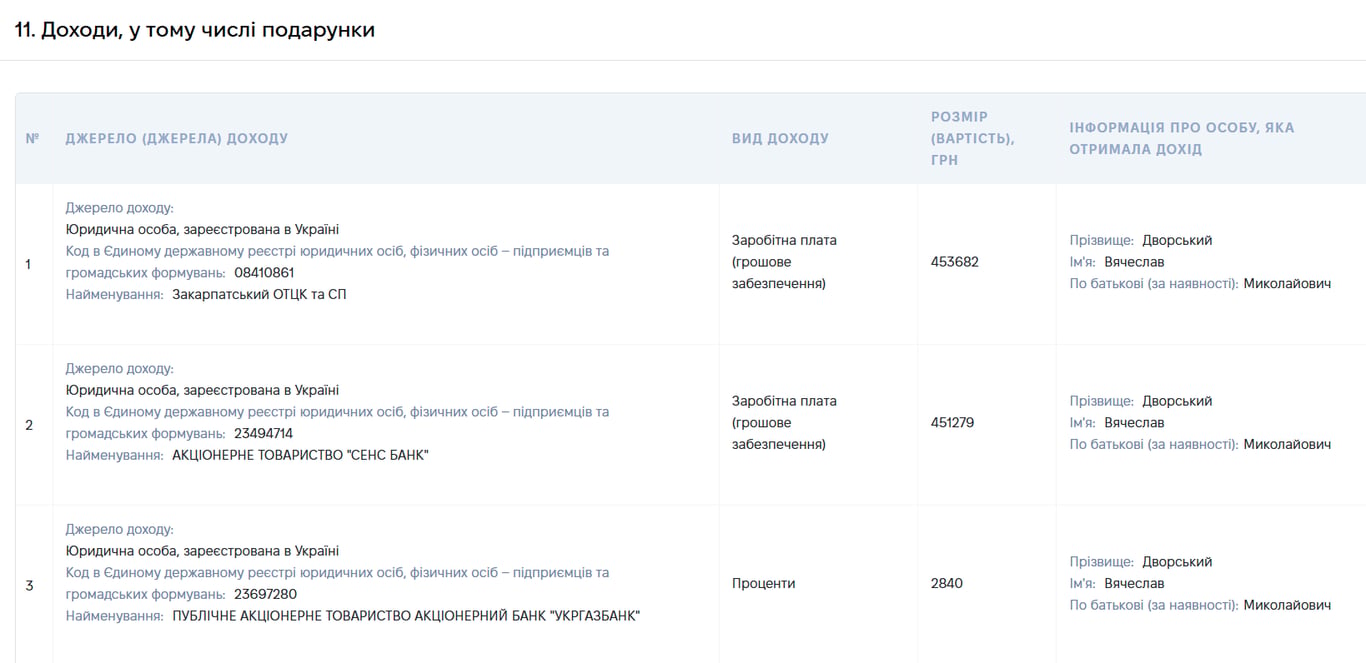The image size is (1366, 663).
Task: Select 'АКЦІОНЕРНЕ ТОВАРИСТВО "СЕНС БАНК"' name
Action: 300,455
